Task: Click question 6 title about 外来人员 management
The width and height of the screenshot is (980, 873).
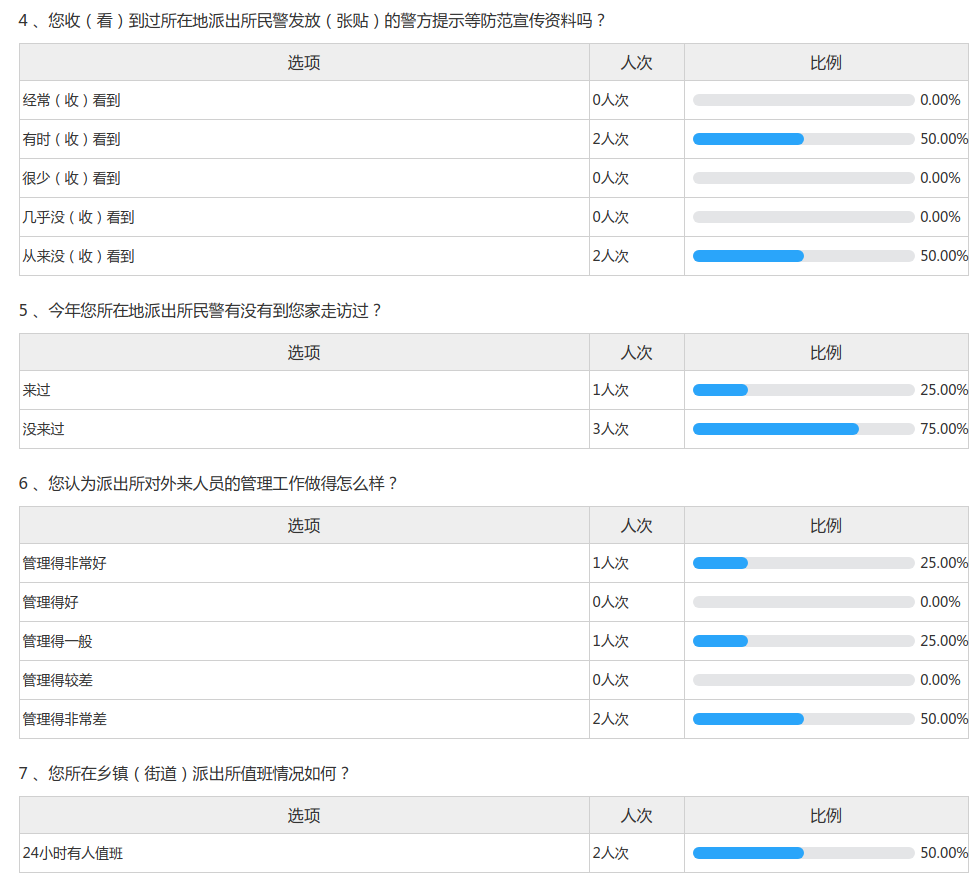Action: coord(208,483)
